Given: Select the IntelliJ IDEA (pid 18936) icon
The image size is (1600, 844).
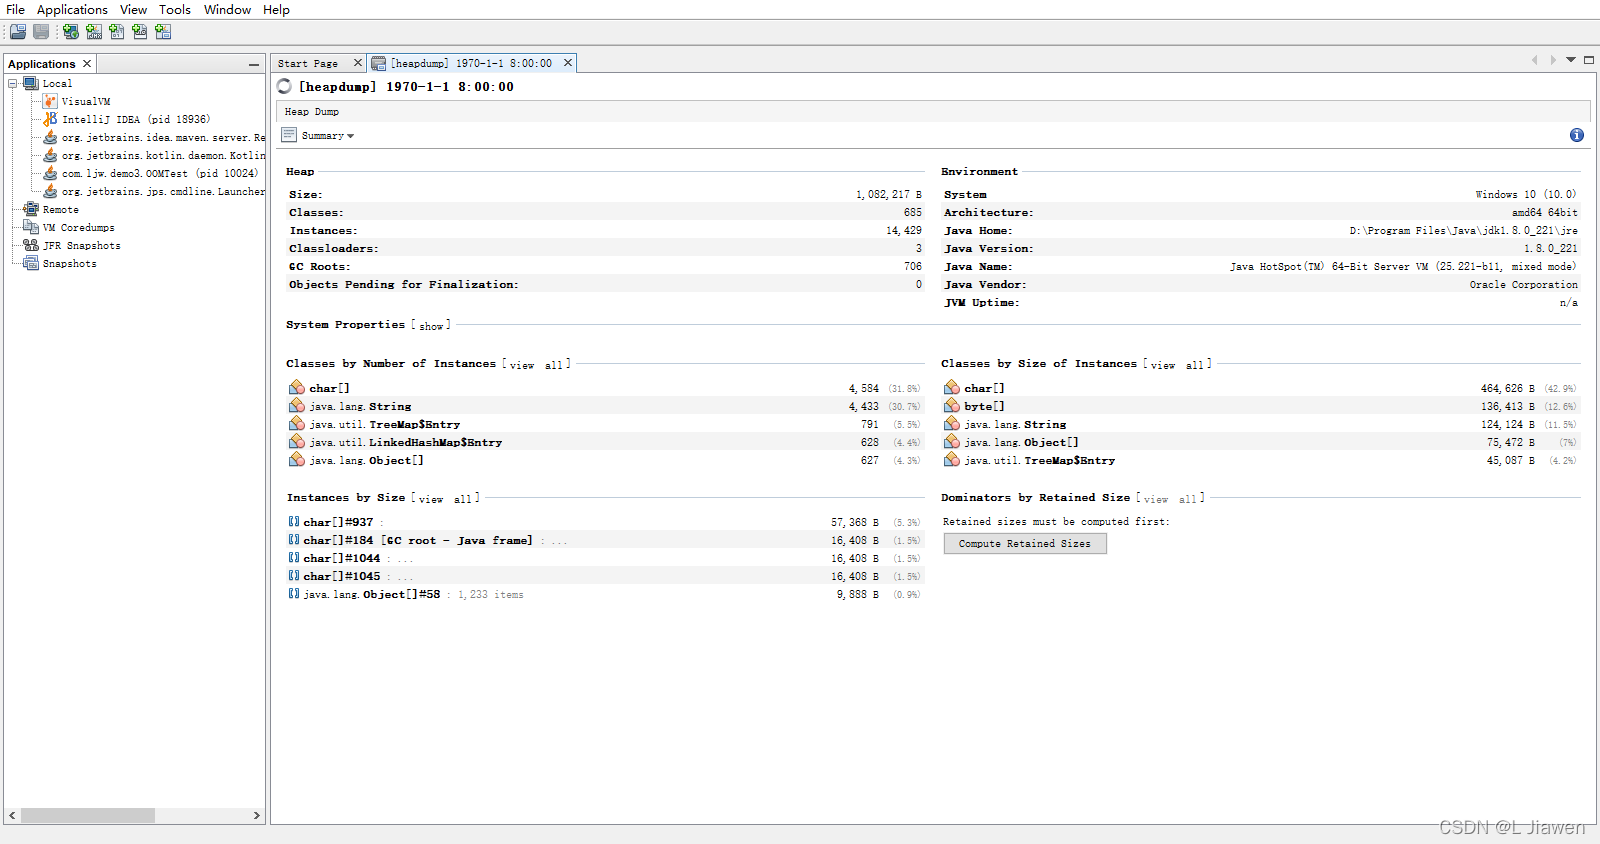Looking at the screenshot, I should click(50, 119).
